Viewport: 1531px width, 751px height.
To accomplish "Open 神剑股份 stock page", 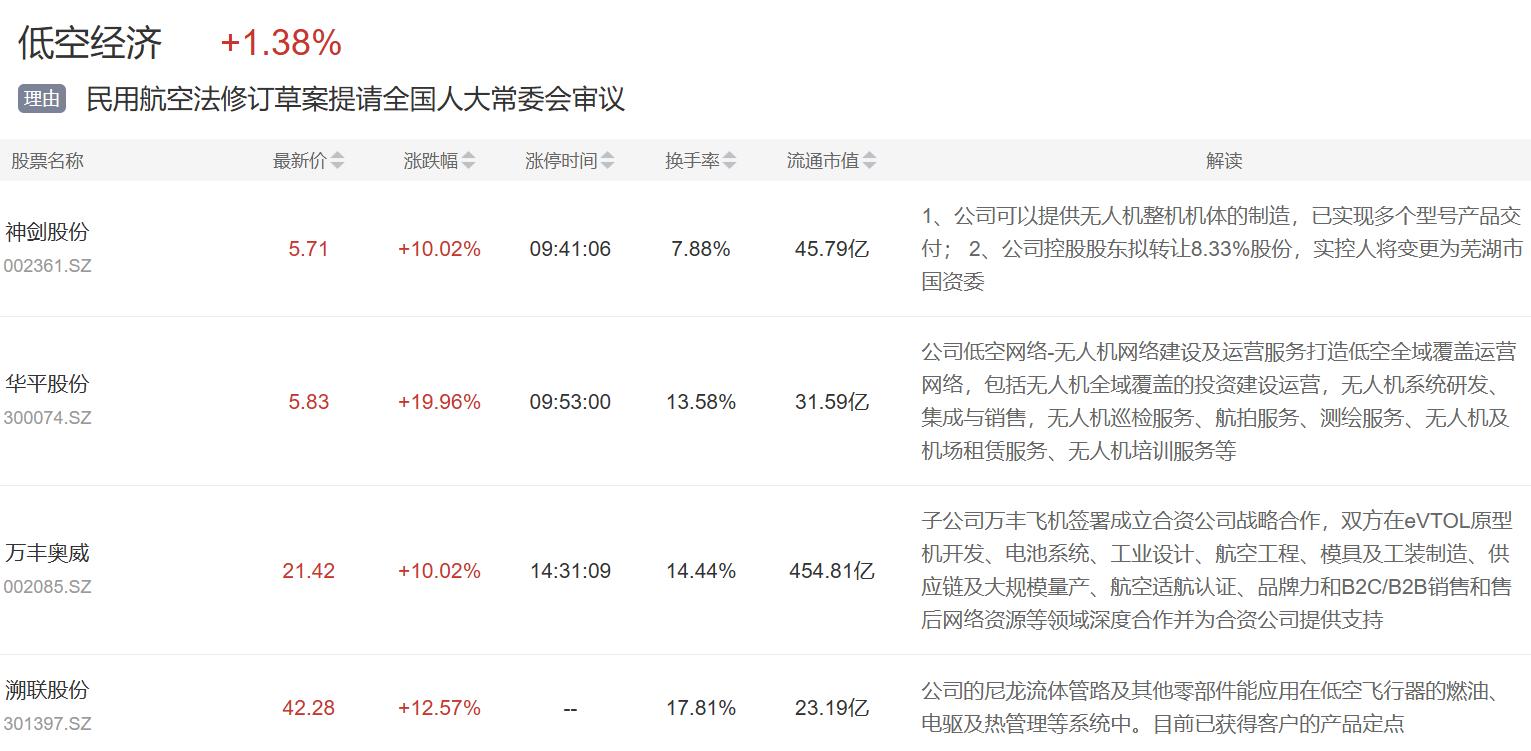I will [47, 232].
